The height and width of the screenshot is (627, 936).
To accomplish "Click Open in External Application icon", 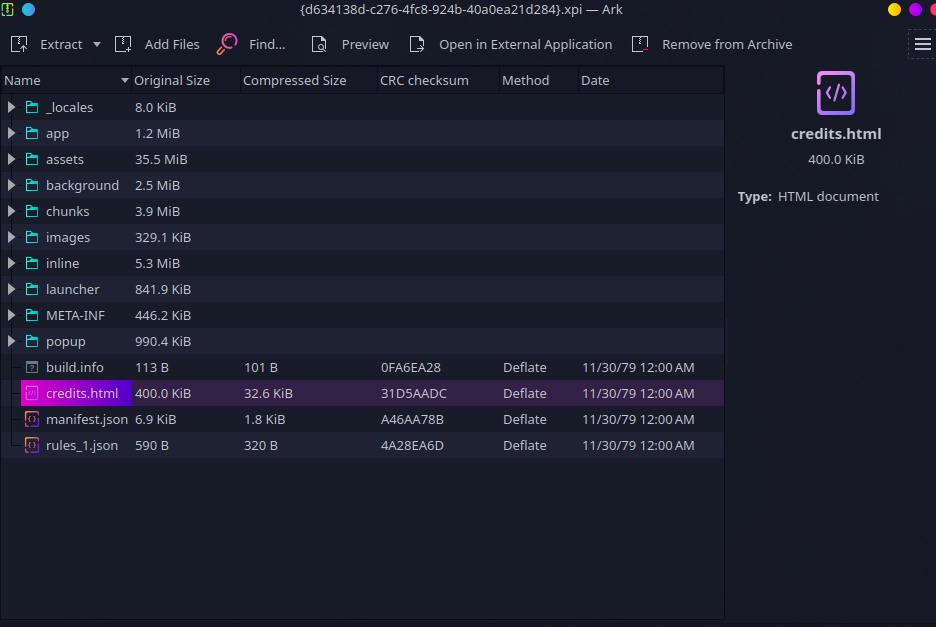I will coord(418,44).
